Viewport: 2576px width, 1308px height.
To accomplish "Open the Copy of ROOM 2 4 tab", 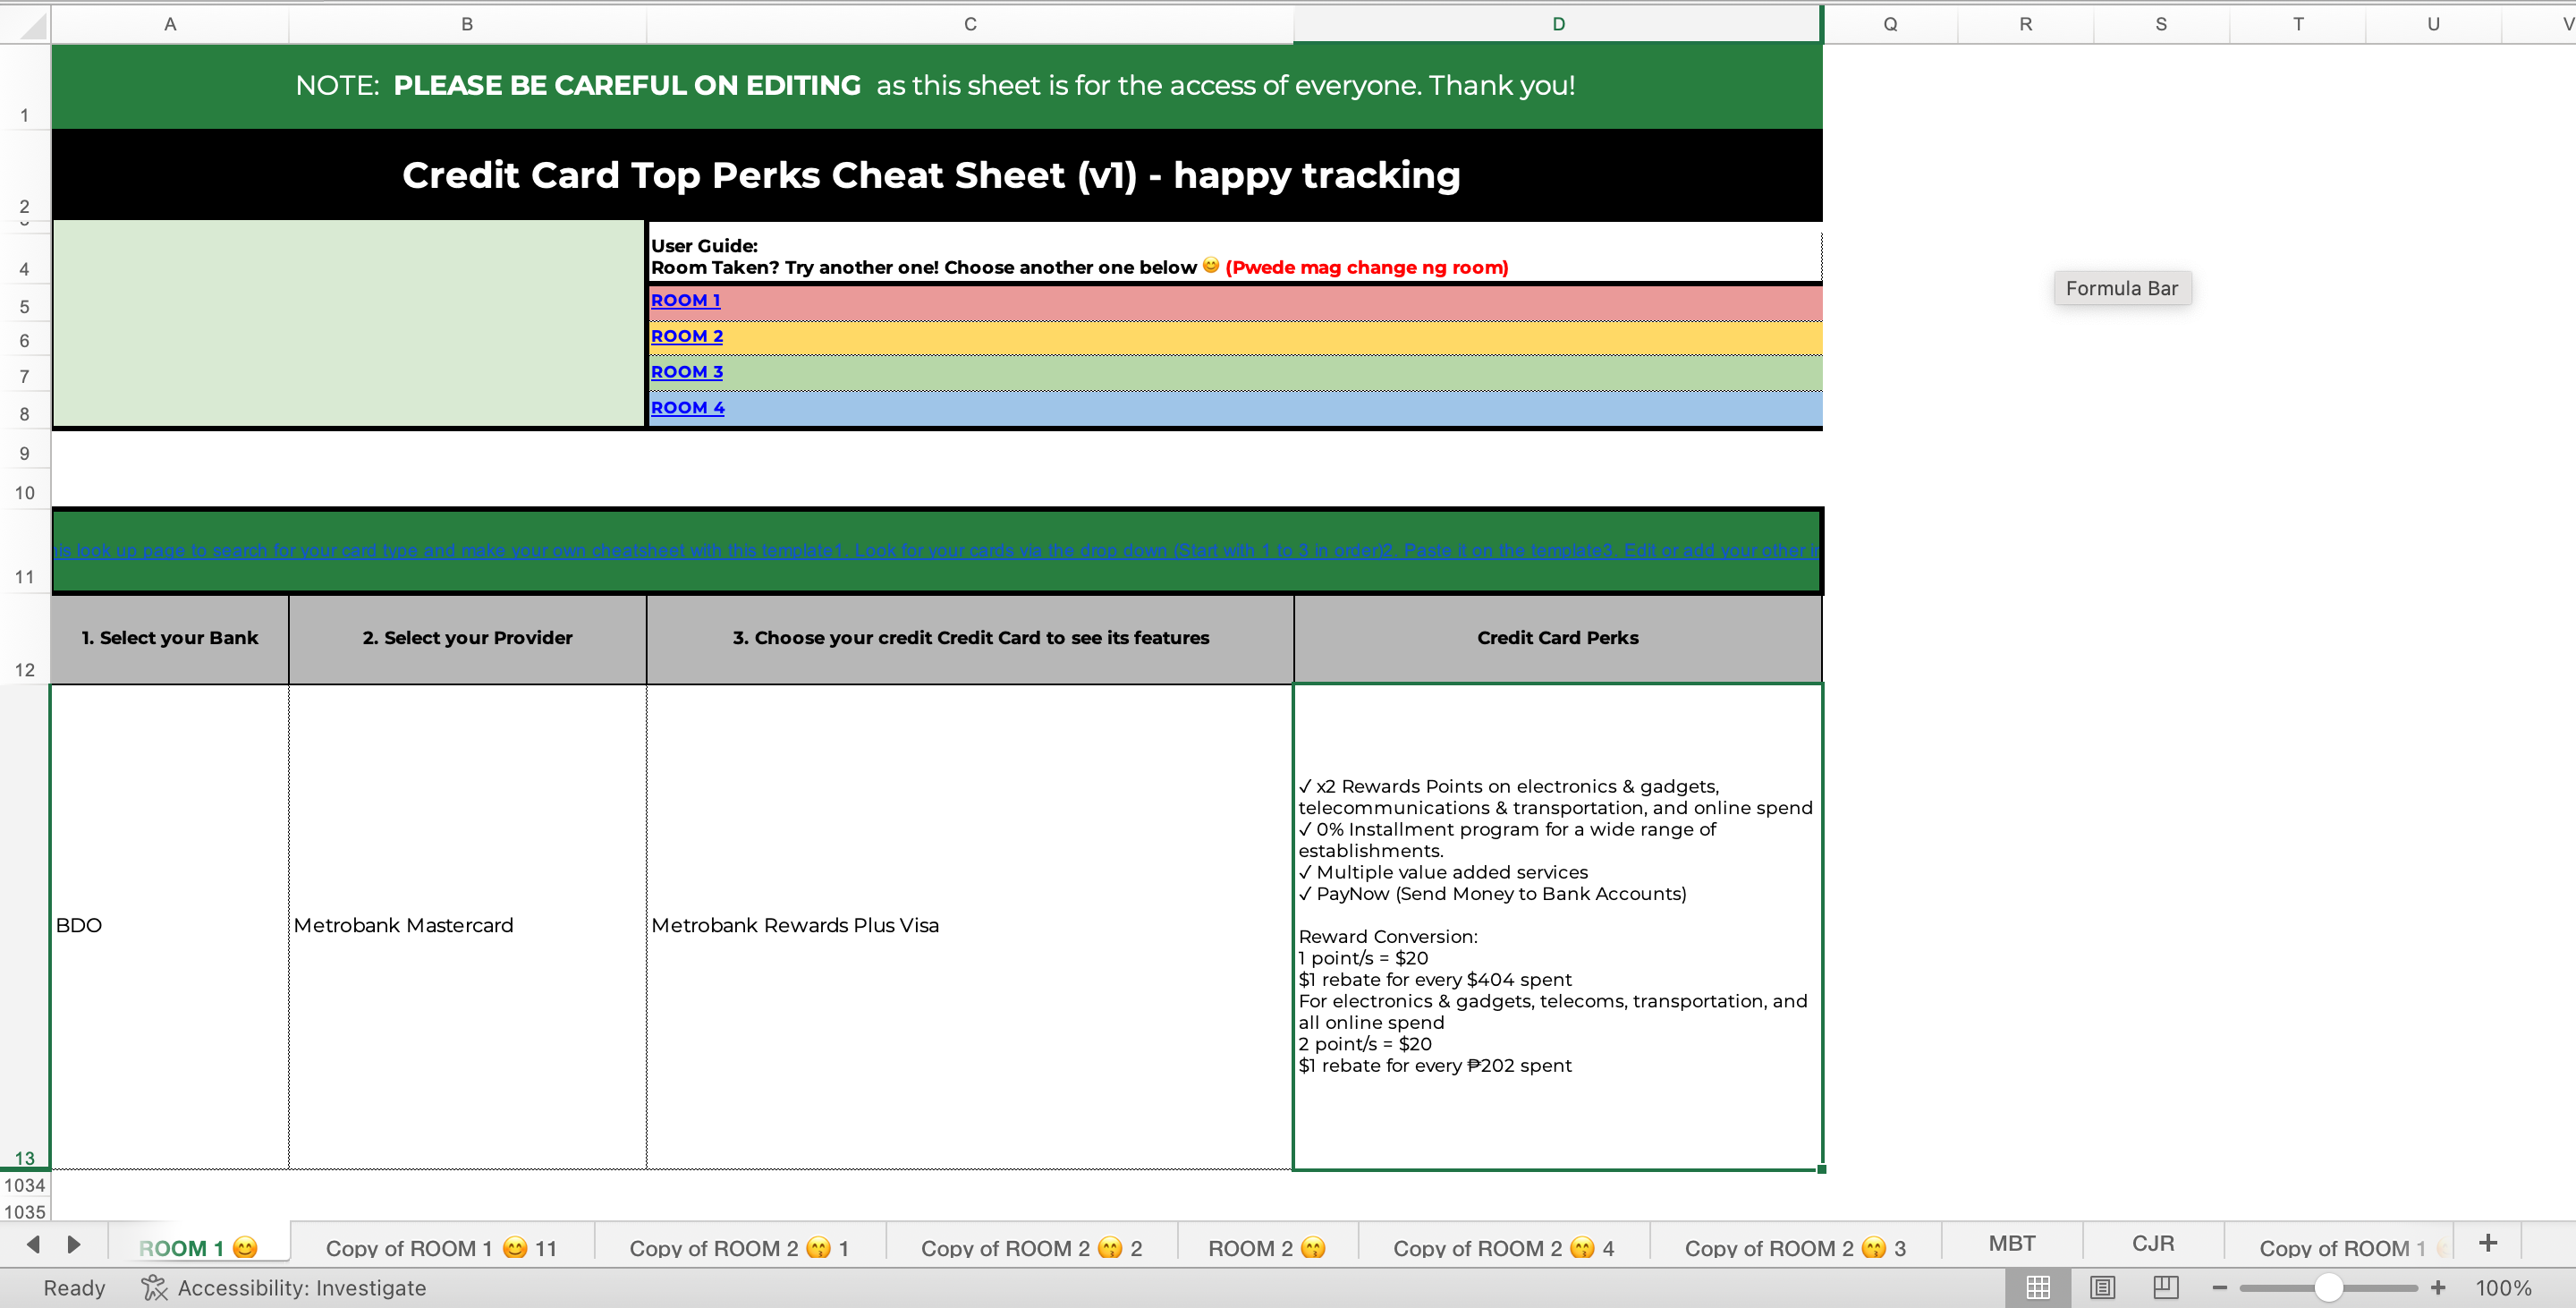I will tap(1502, 1246).
